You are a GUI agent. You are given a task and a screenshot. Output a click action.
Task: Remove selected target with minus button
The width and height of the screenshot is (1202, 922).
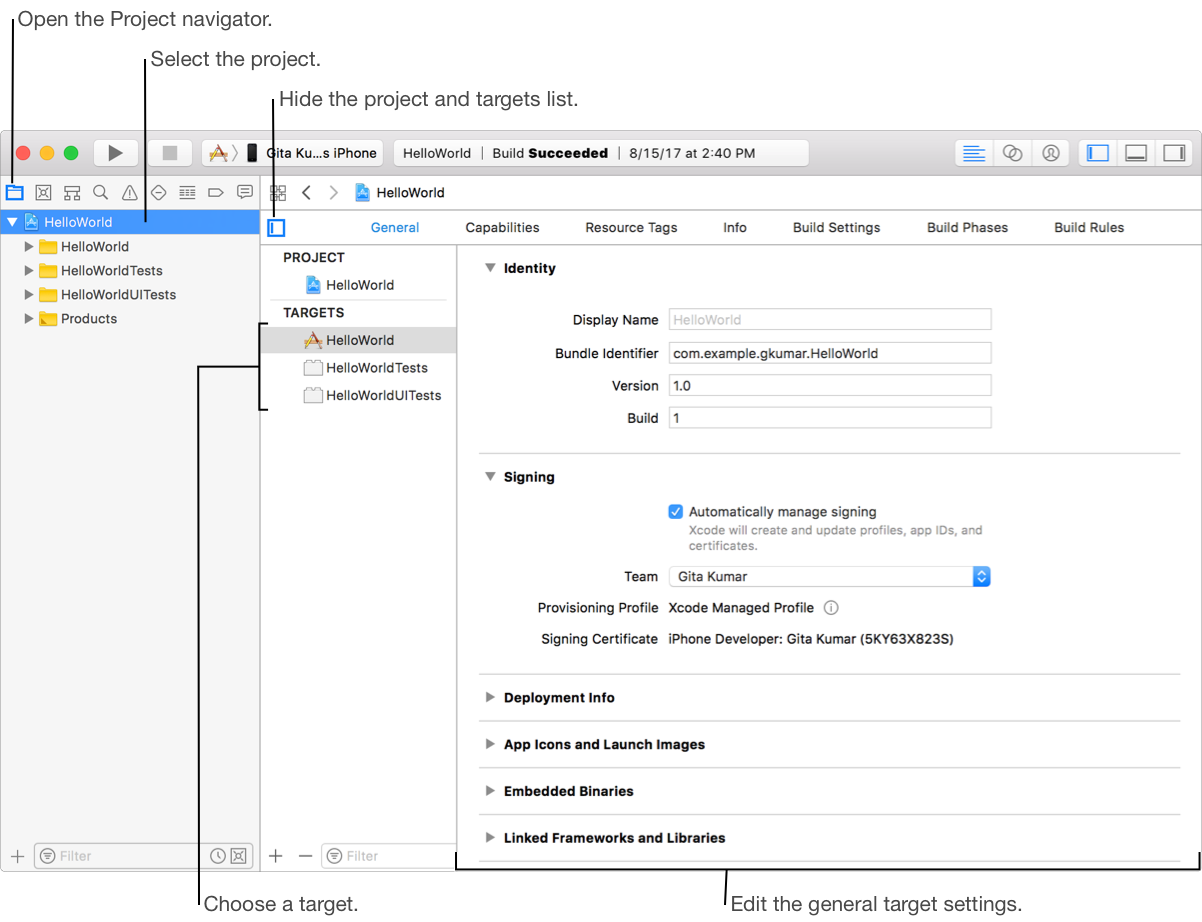305,856
